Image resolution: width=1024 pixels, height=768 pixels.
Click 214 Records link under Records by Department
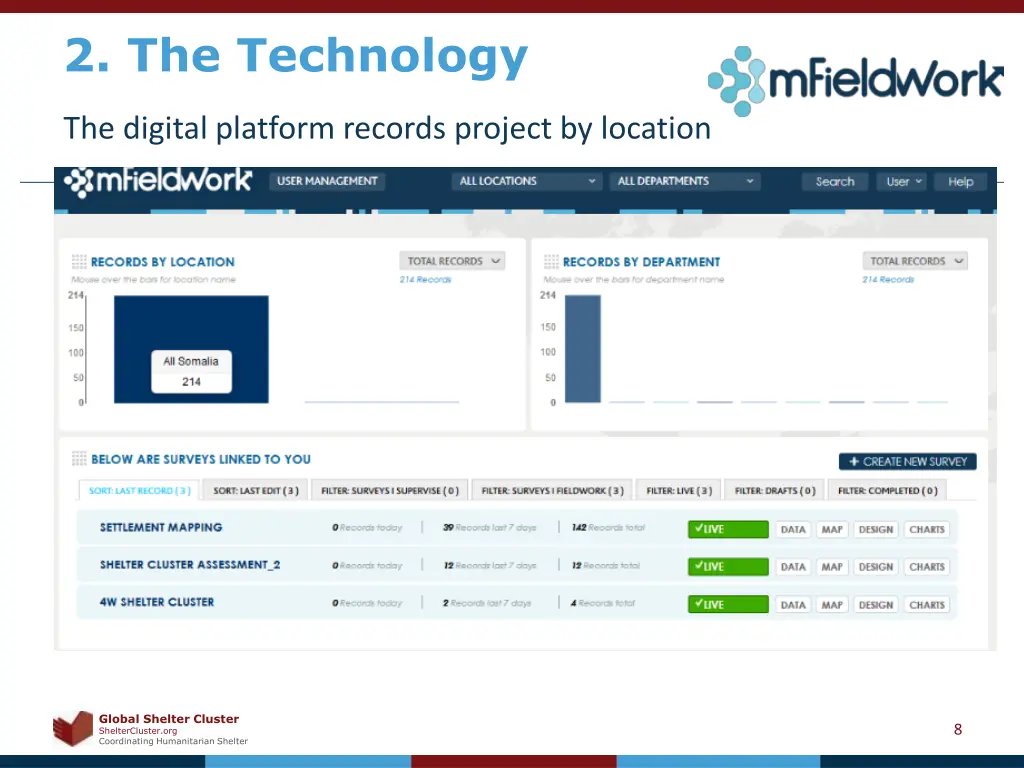coord(888,280)
